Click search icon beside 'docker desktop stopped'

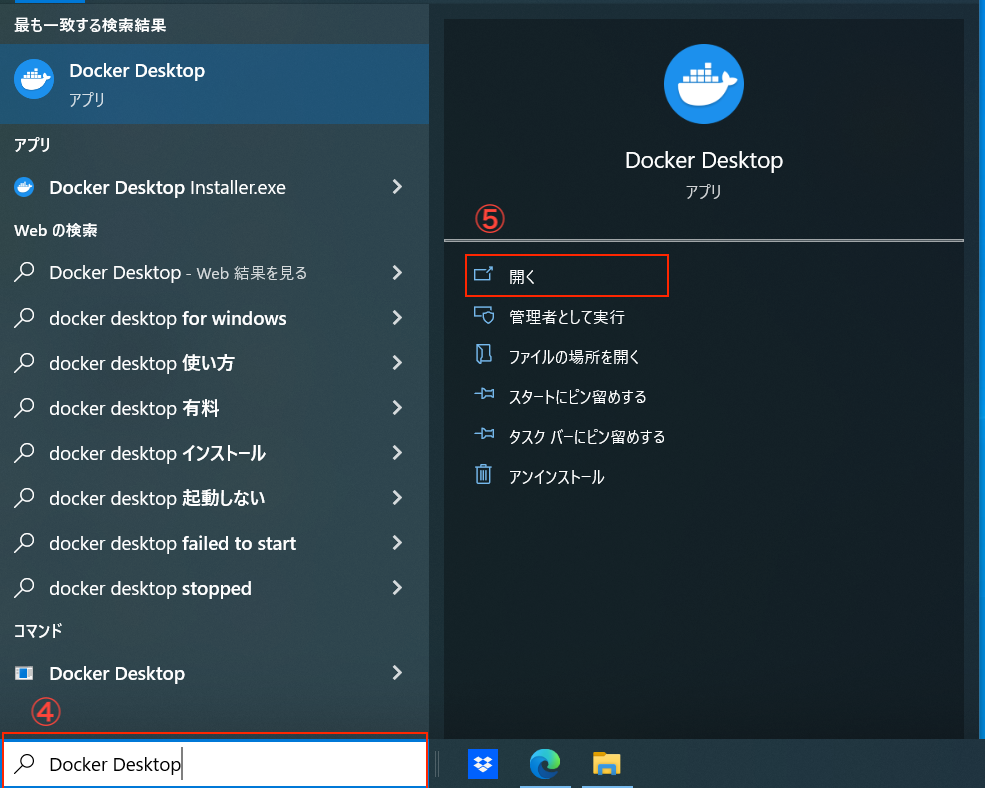pyautogui.click(x=24, y=588)
